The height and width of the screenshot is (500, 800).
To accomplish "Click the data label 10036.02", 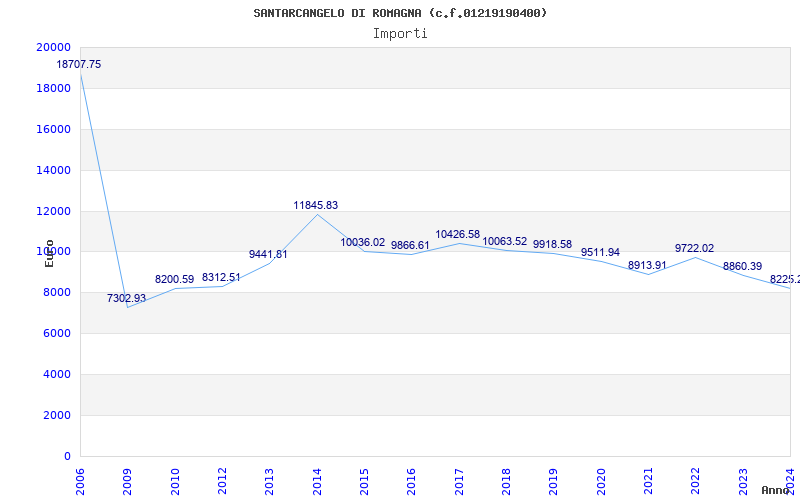I will pyautogui.click(x=363, y=242).
